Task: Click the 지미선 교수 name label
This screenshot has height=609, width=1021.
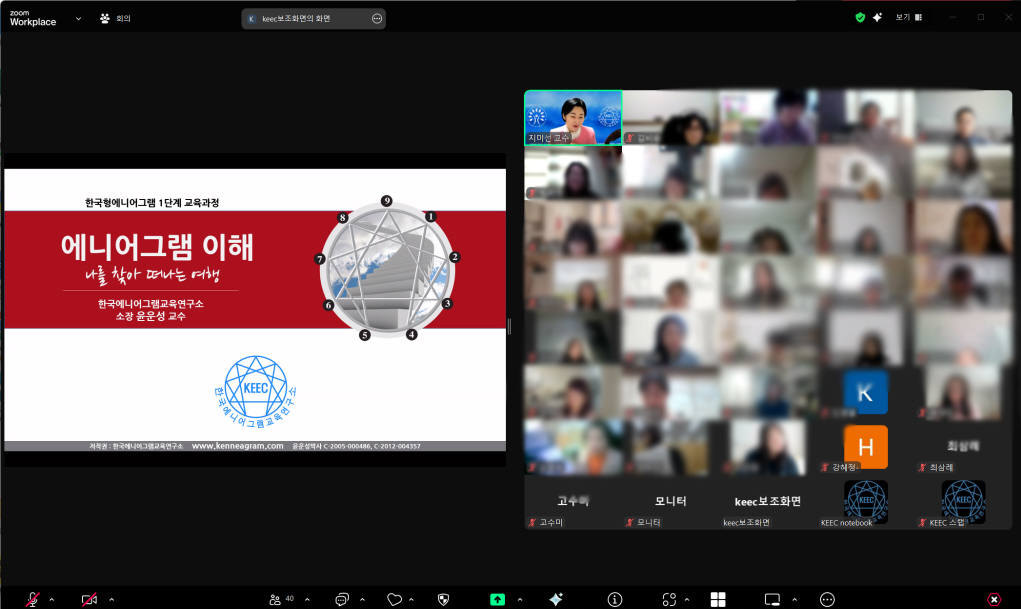Action: [548, 138]
